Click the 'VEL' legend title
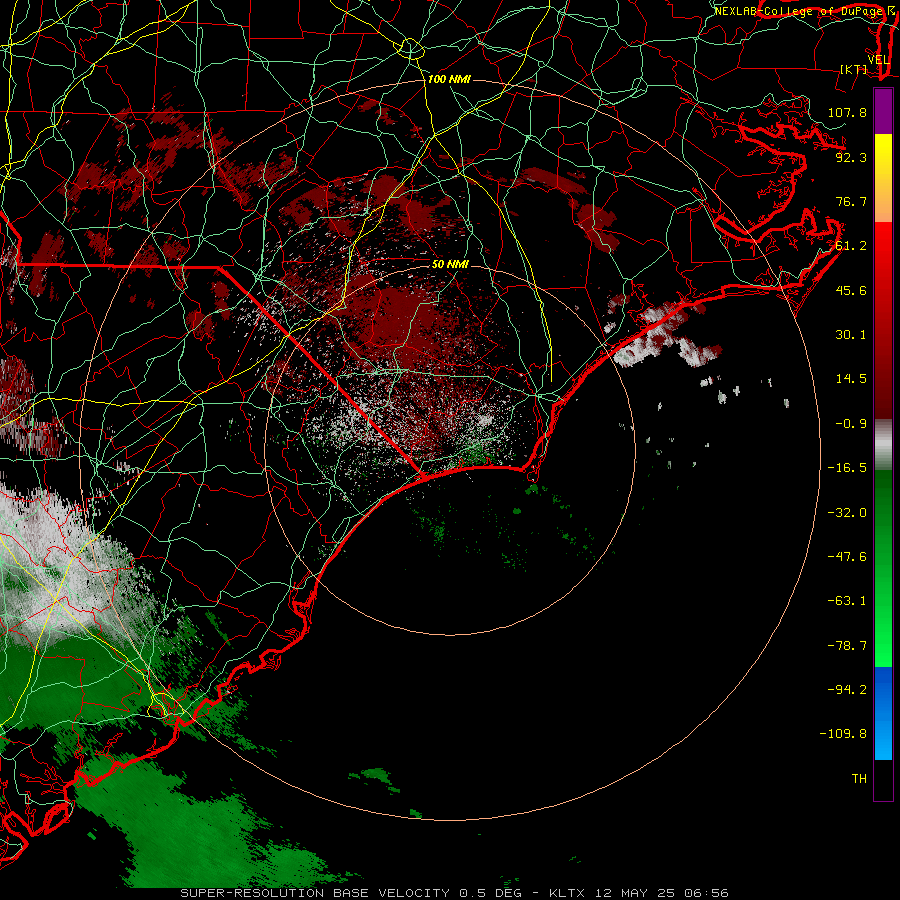 878,60
